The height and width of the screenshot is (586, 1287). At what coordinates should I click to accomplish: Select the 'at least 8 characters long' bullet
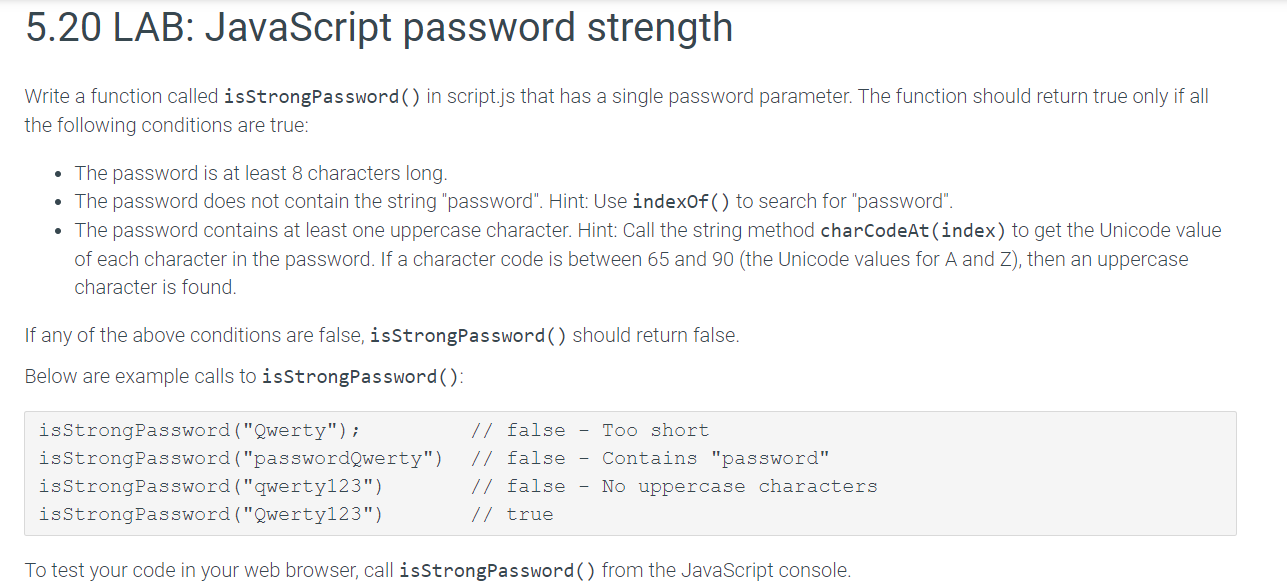click(x=261, y=173)
